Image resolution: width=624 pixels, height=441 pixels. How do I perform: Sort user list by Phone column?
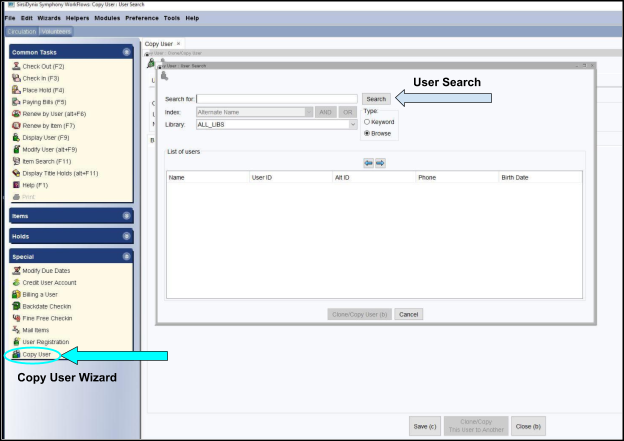[x=457, y=178]
